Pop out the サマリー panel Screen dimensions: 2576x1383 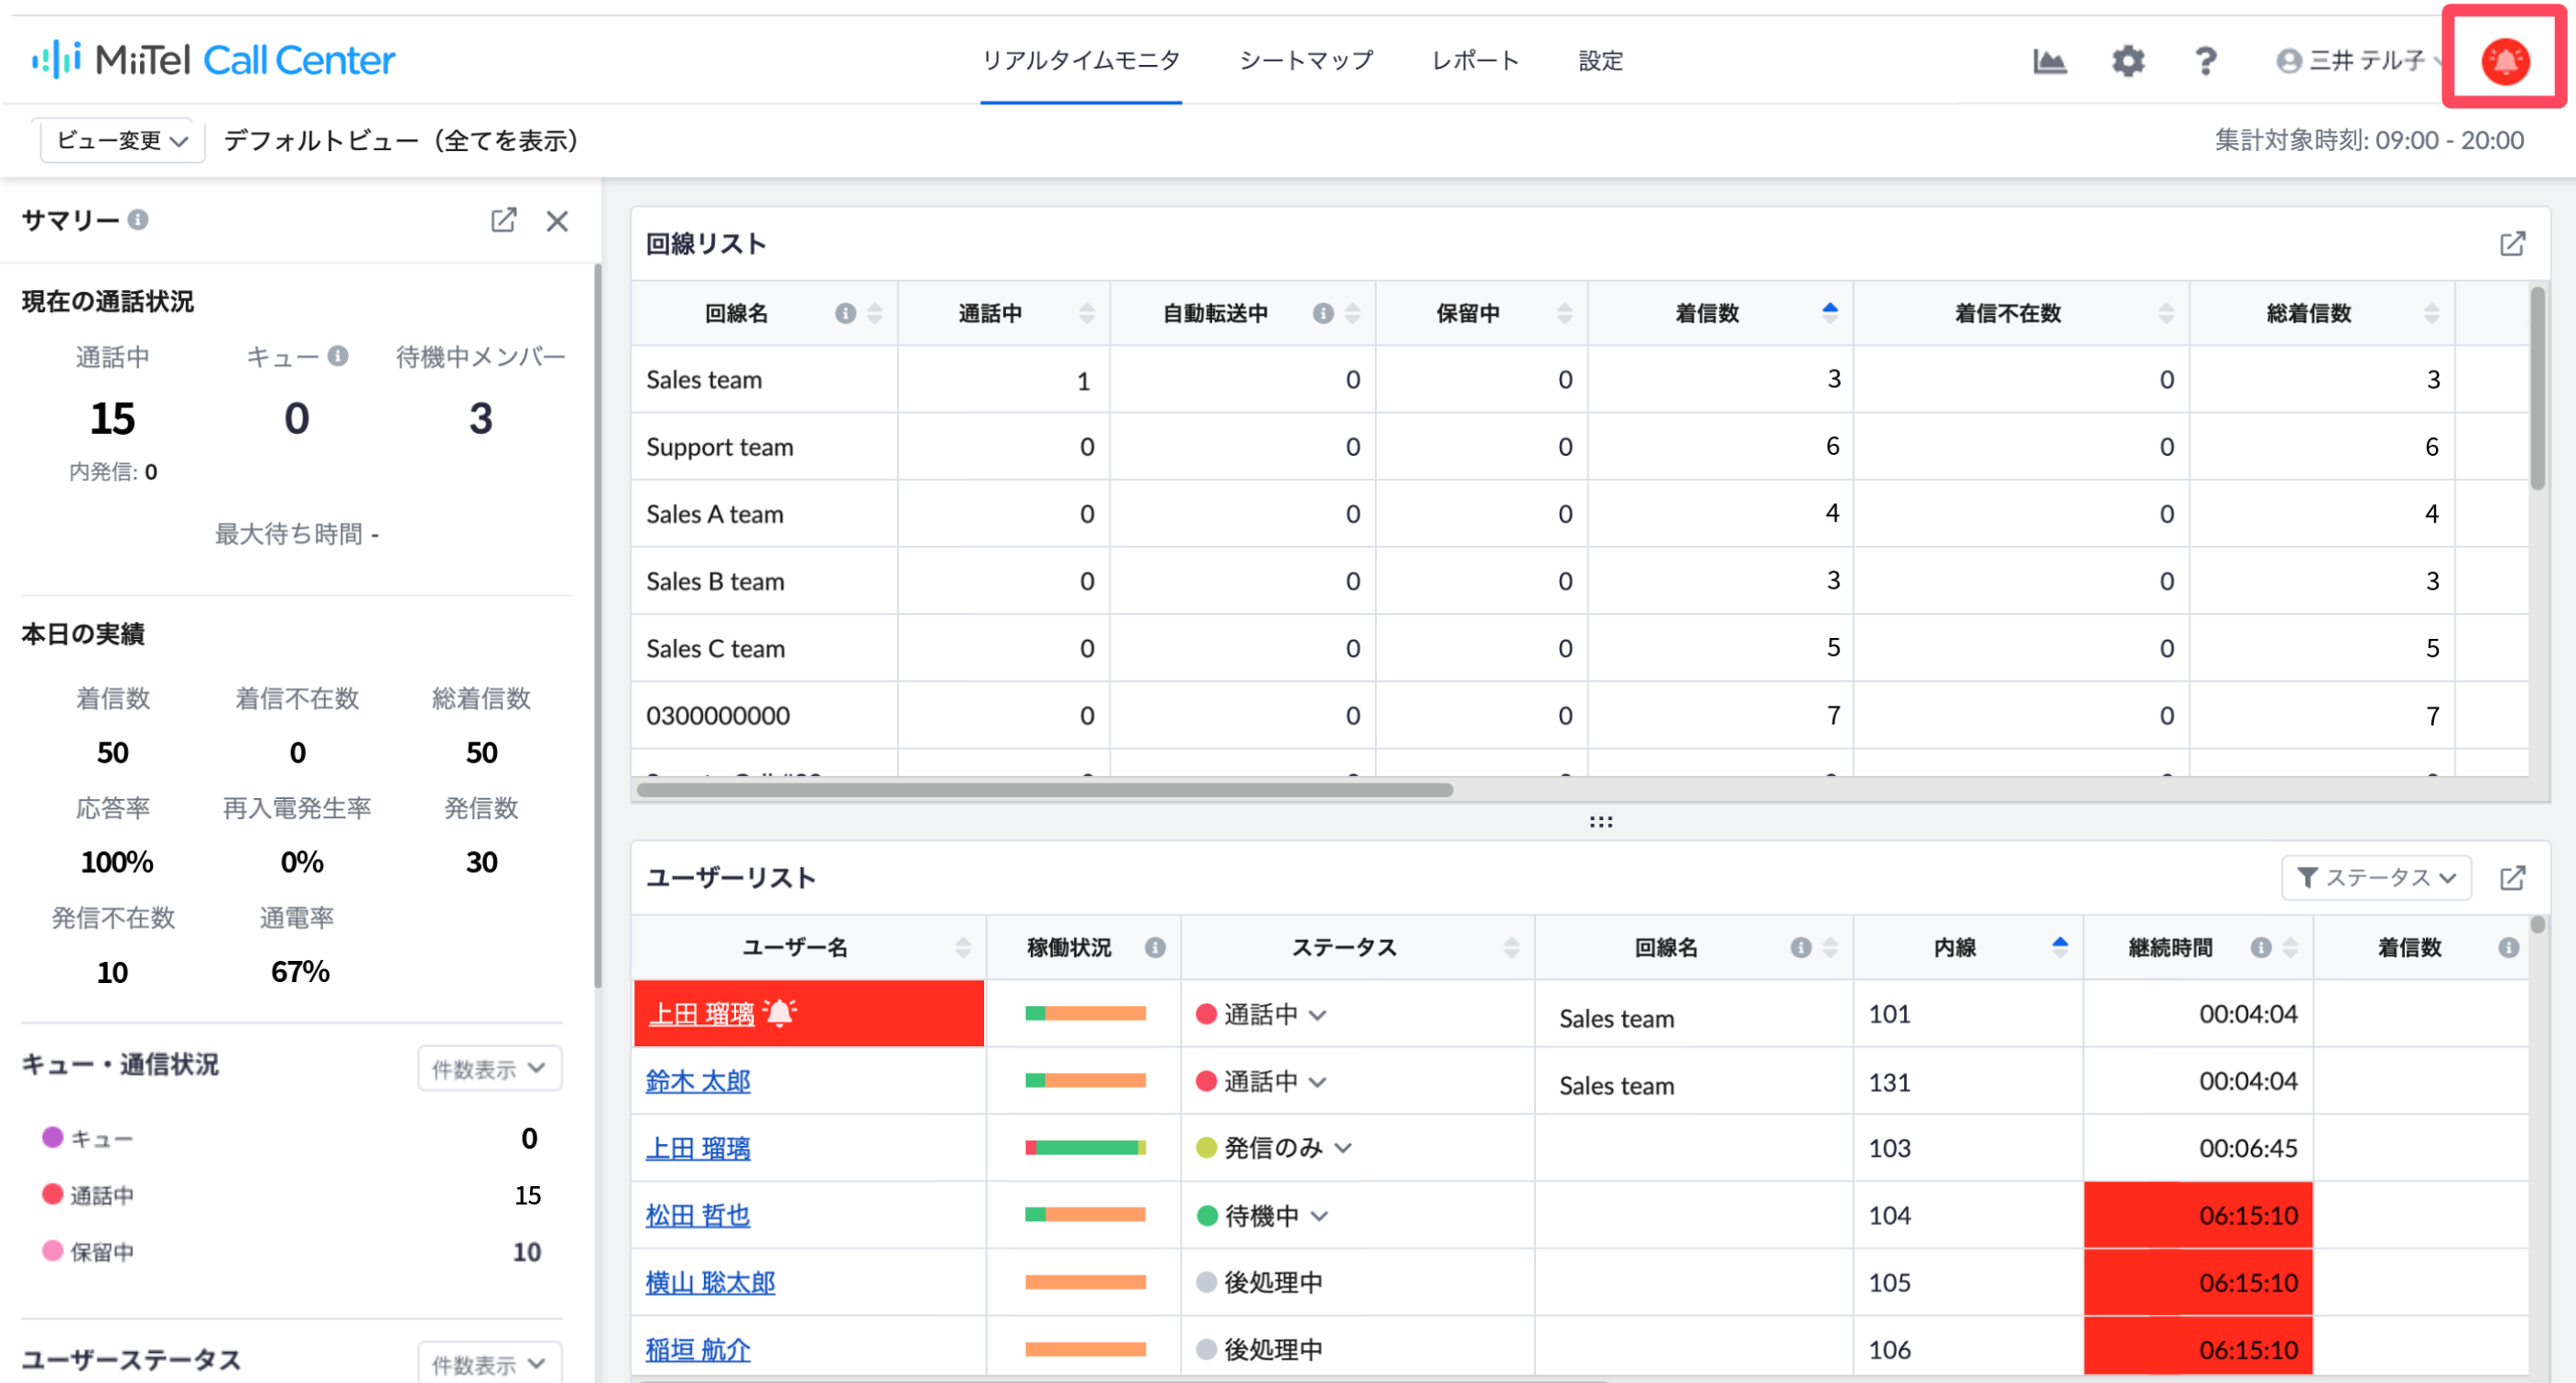tap(503, 220)
